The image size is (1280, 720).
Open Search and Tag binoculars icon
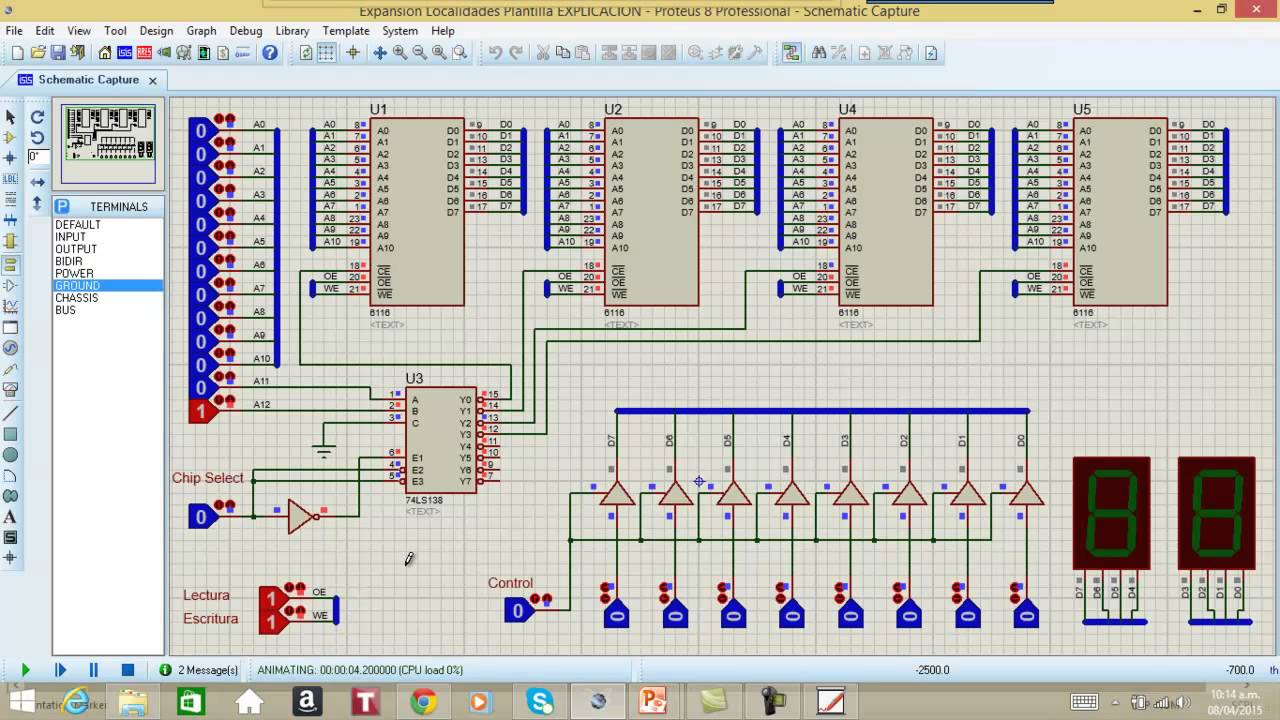coord(819,53)
